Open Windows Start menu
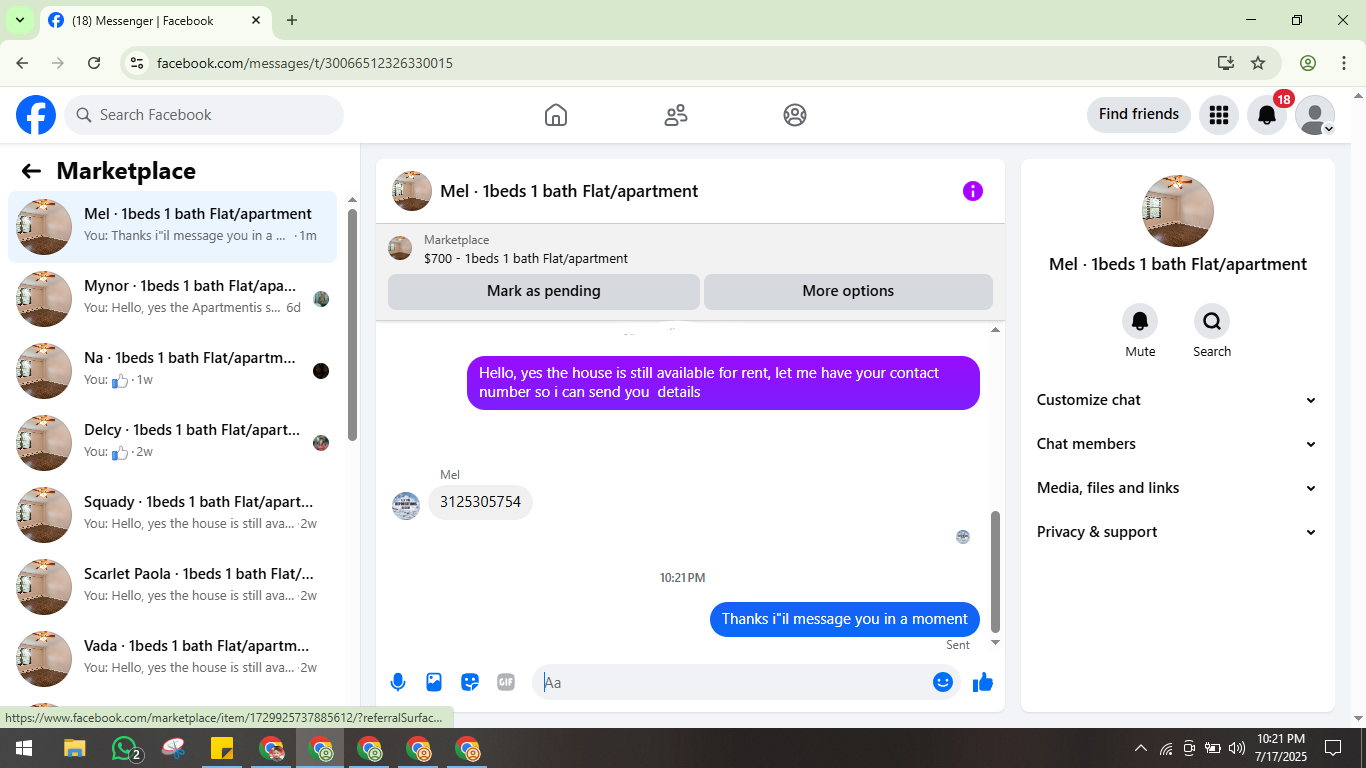Viewport: 1366px width, 768px height. pyautogui.click(x=24, y=748)
